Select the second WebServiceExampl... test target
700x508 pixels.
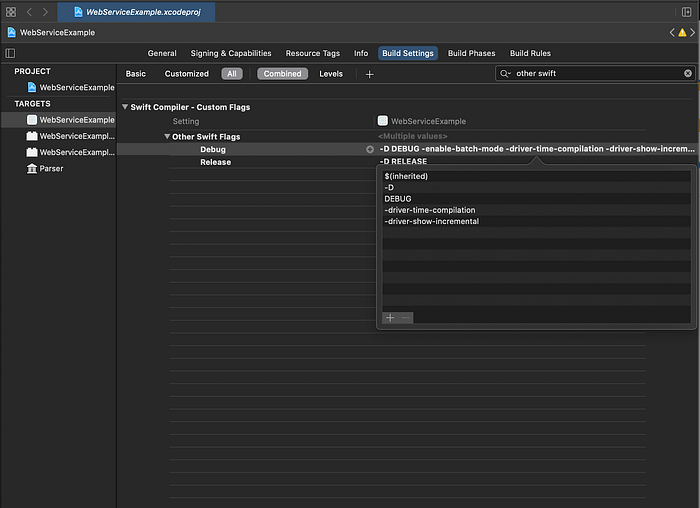click(70, 152)
